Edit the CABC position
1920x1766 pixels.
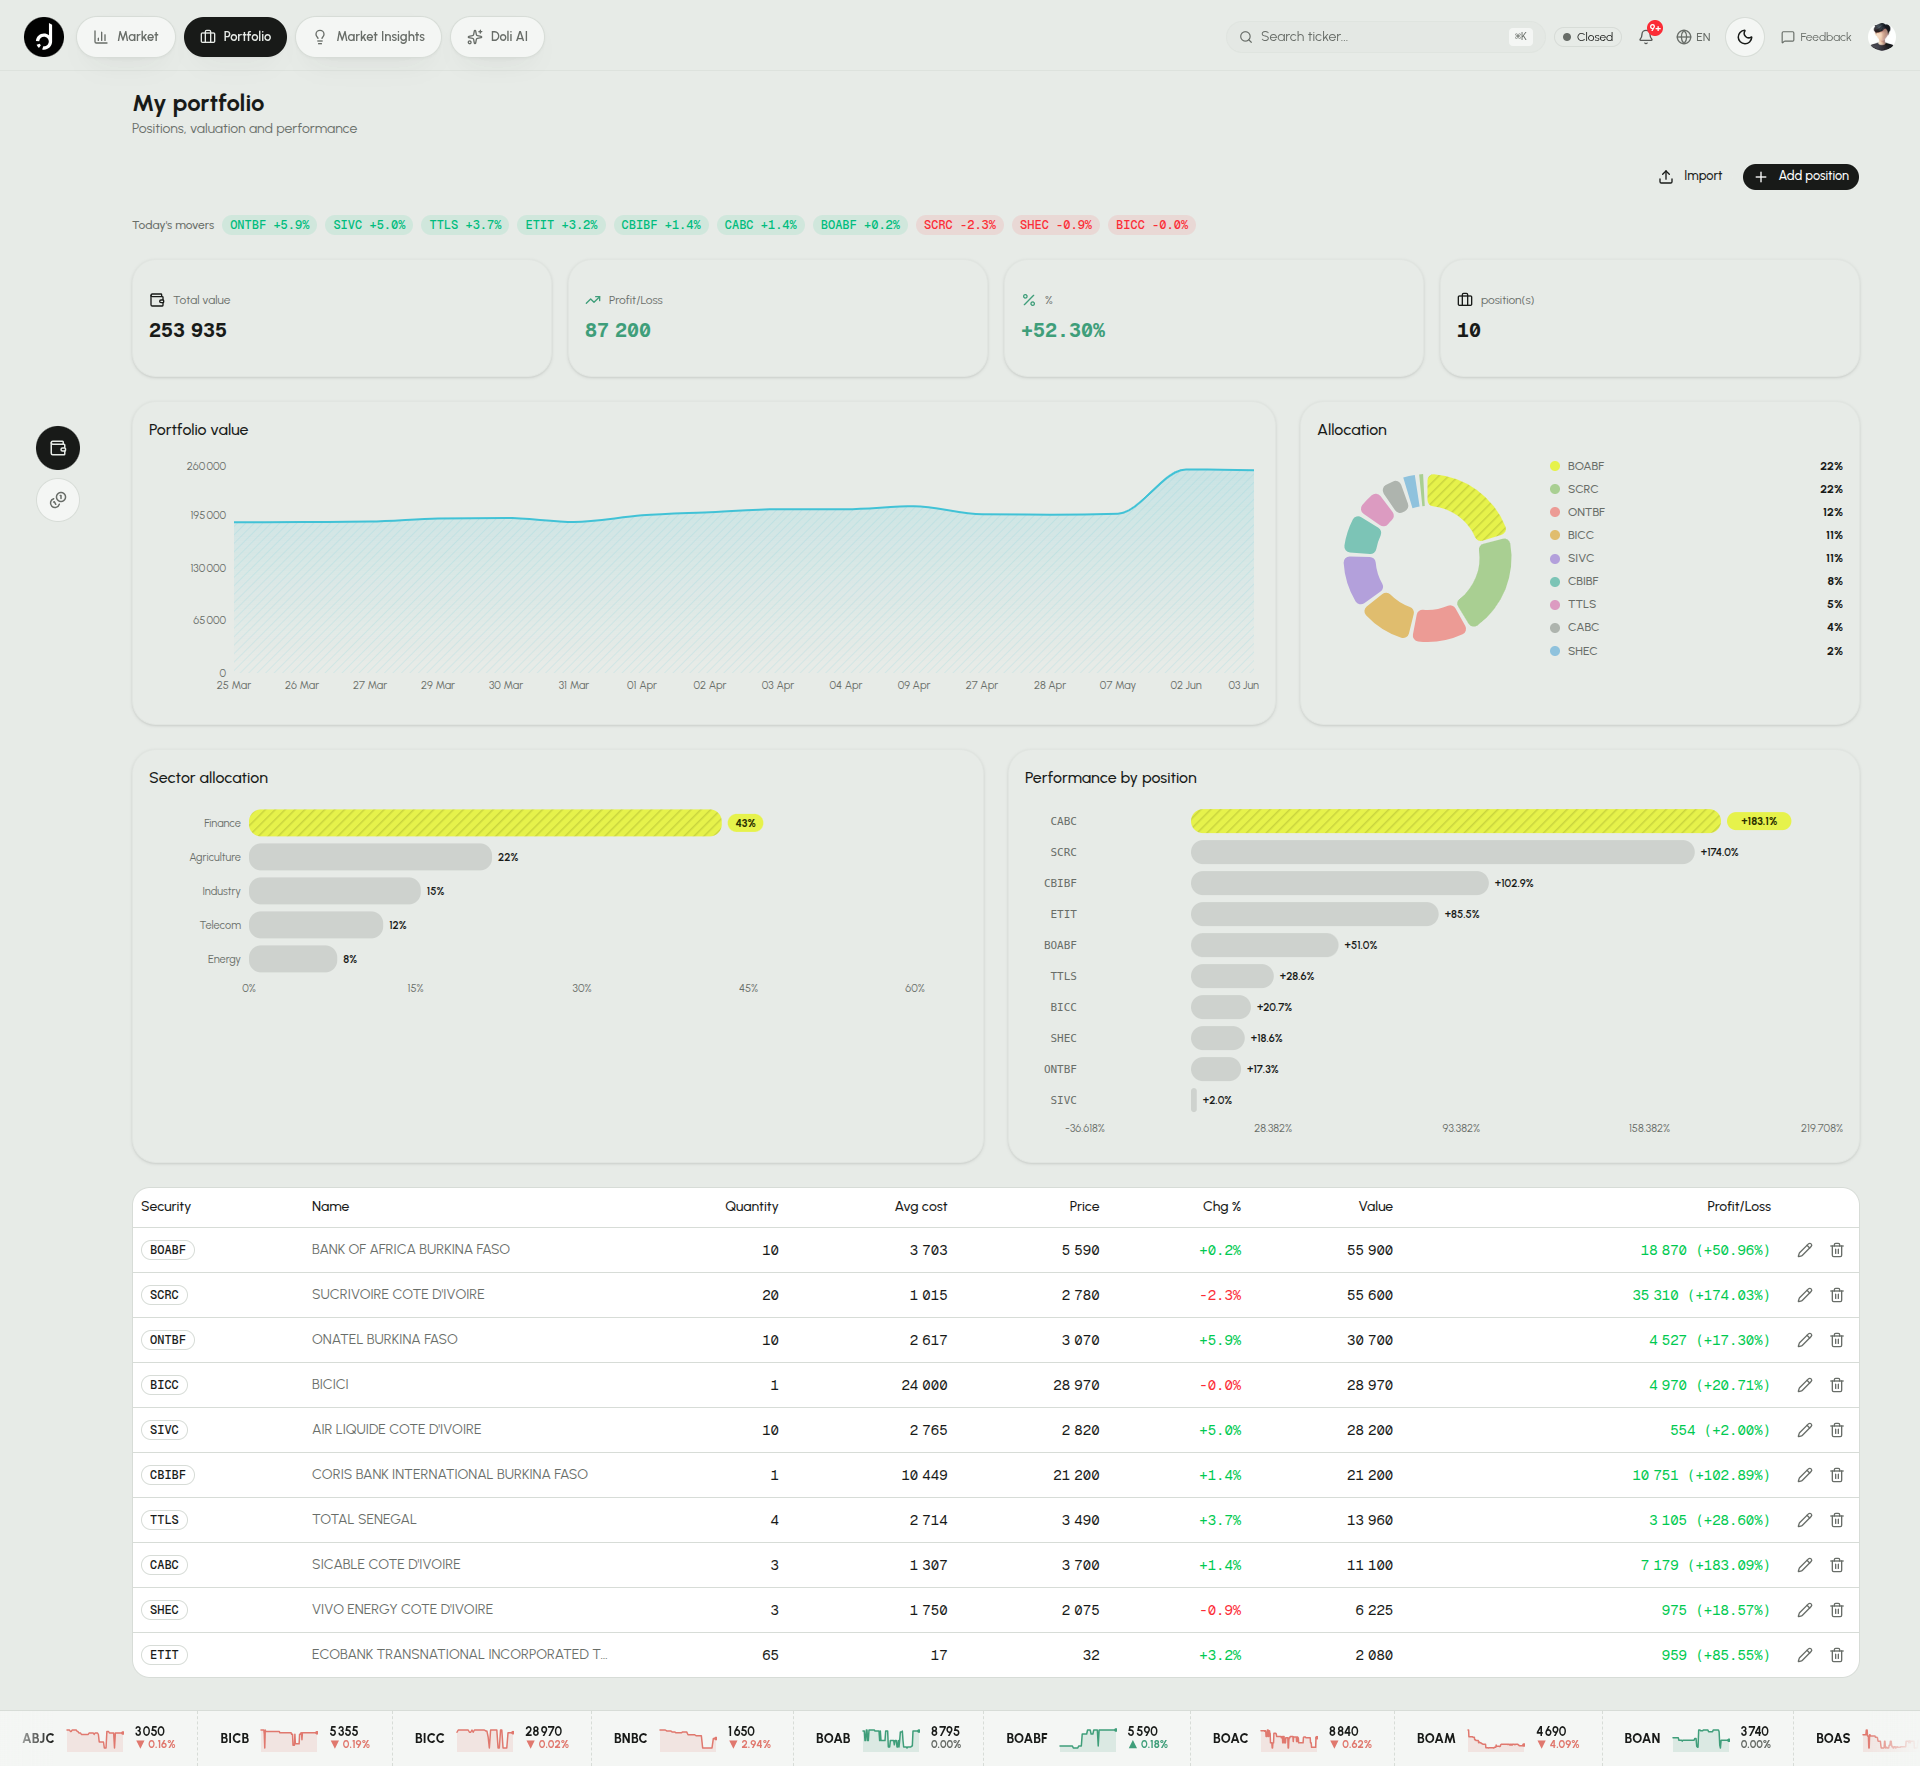tap(1805, 1565)
